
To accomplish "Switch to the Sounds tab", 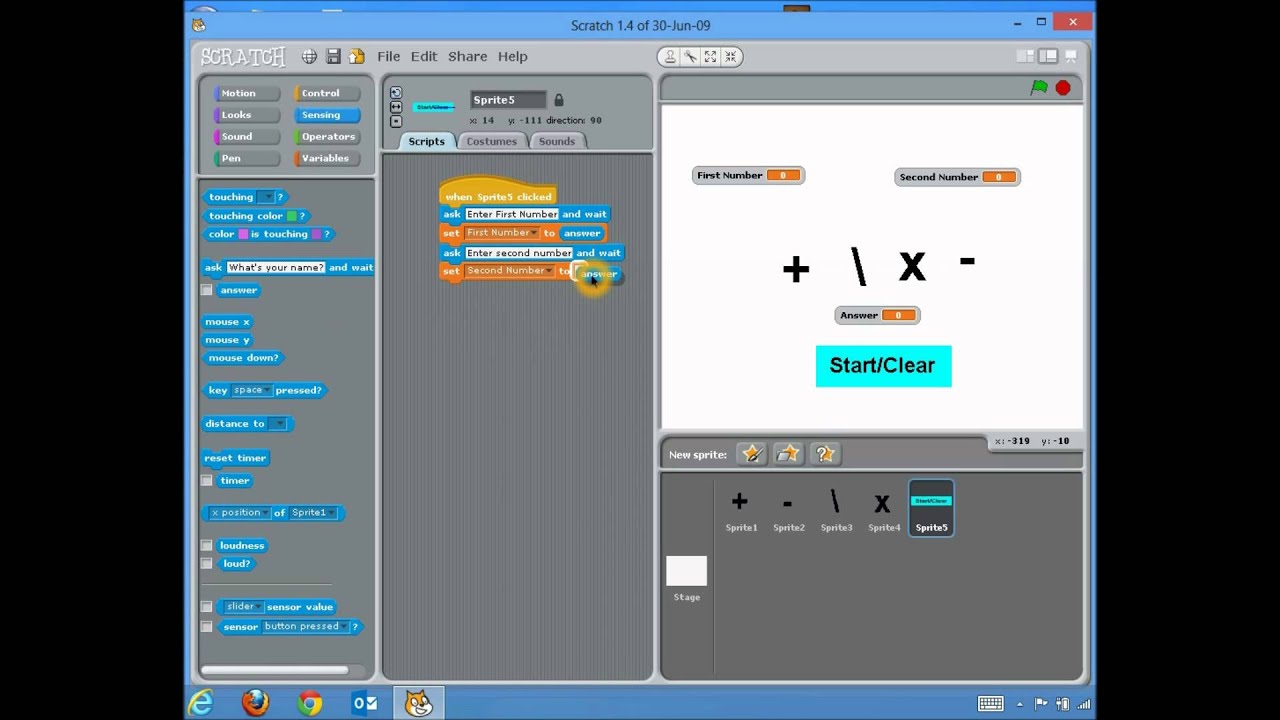I will (557, 141).
